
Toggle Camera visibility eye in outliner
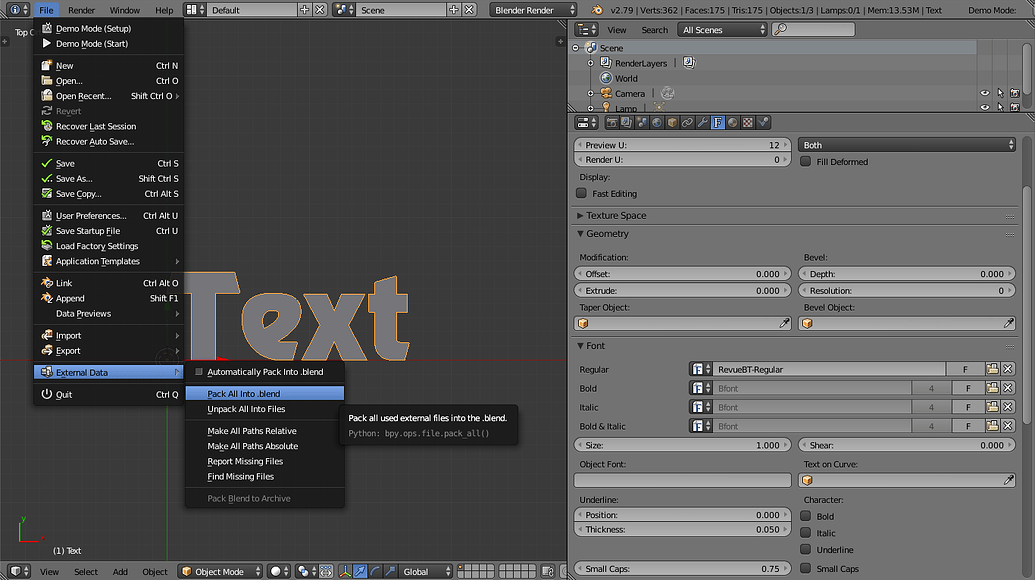985,93
